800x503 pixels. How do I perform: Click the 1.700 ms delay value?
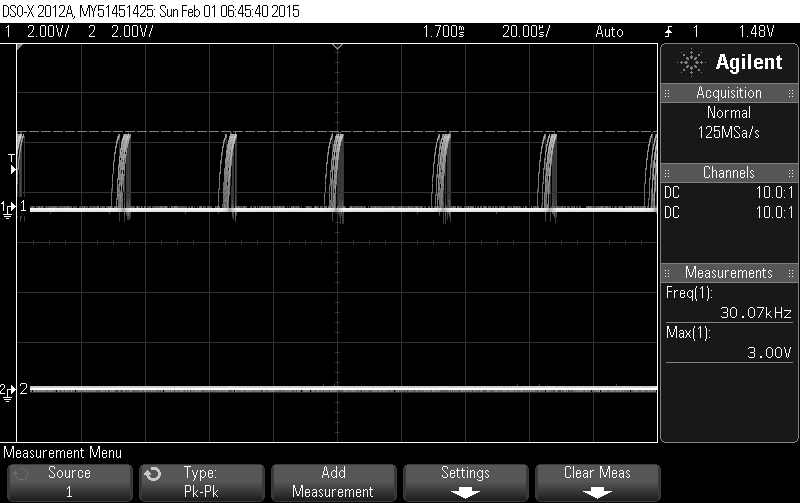click(x=443, y=32)
